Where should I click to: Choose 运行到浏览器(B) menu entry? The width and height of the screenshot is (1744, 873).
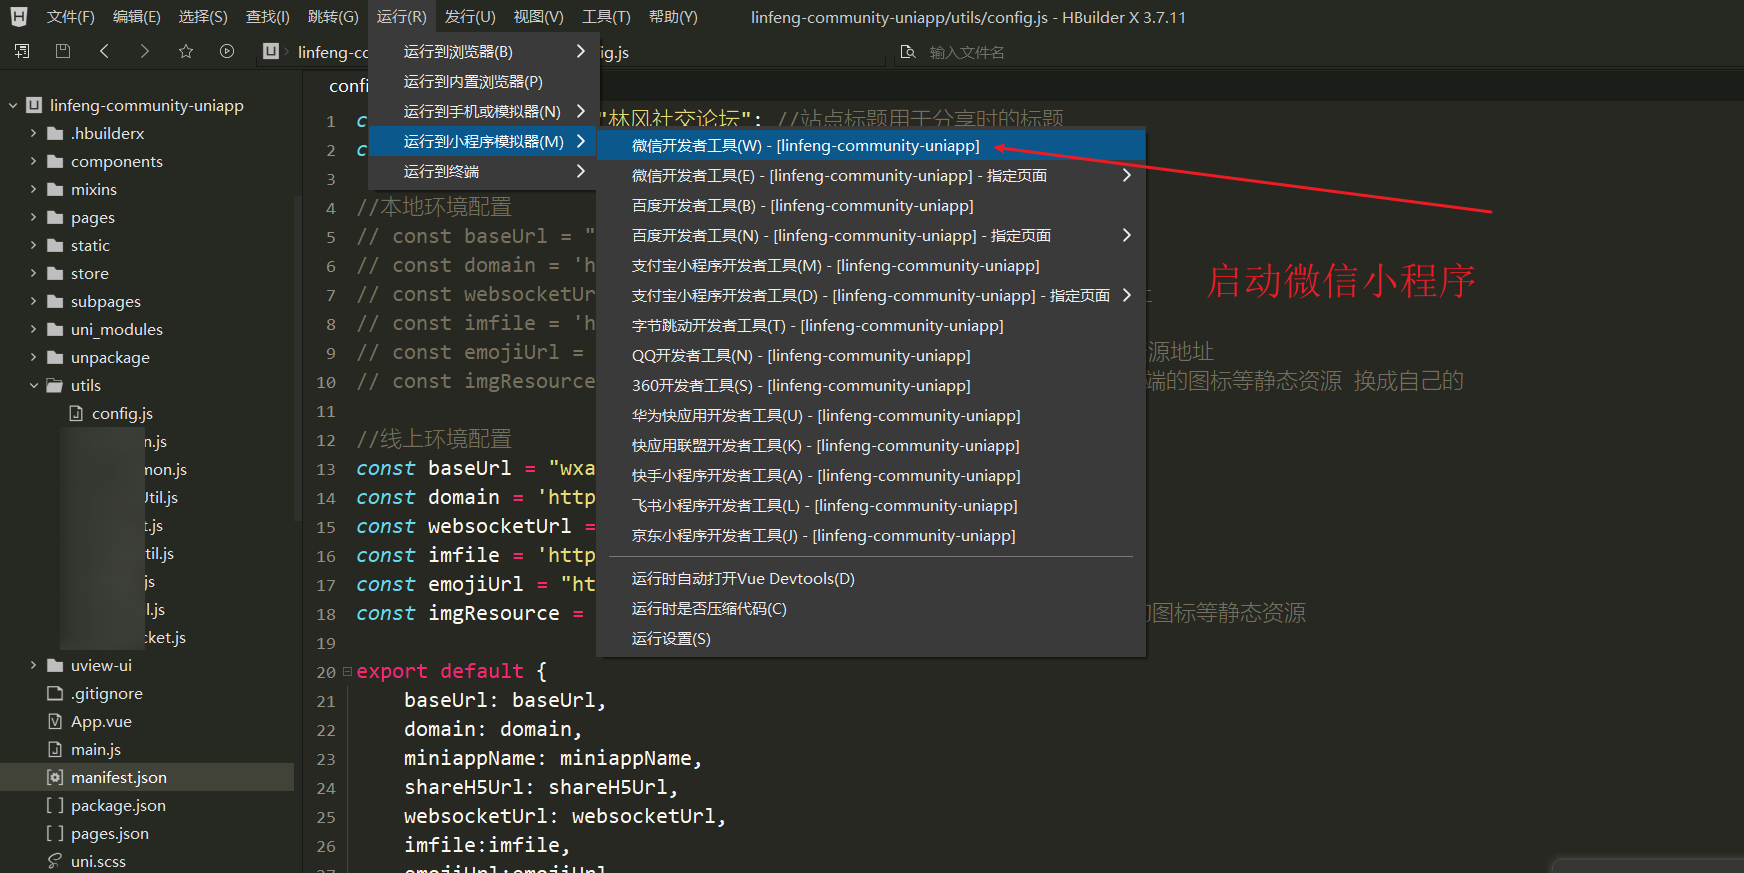[x=483, y=51]
